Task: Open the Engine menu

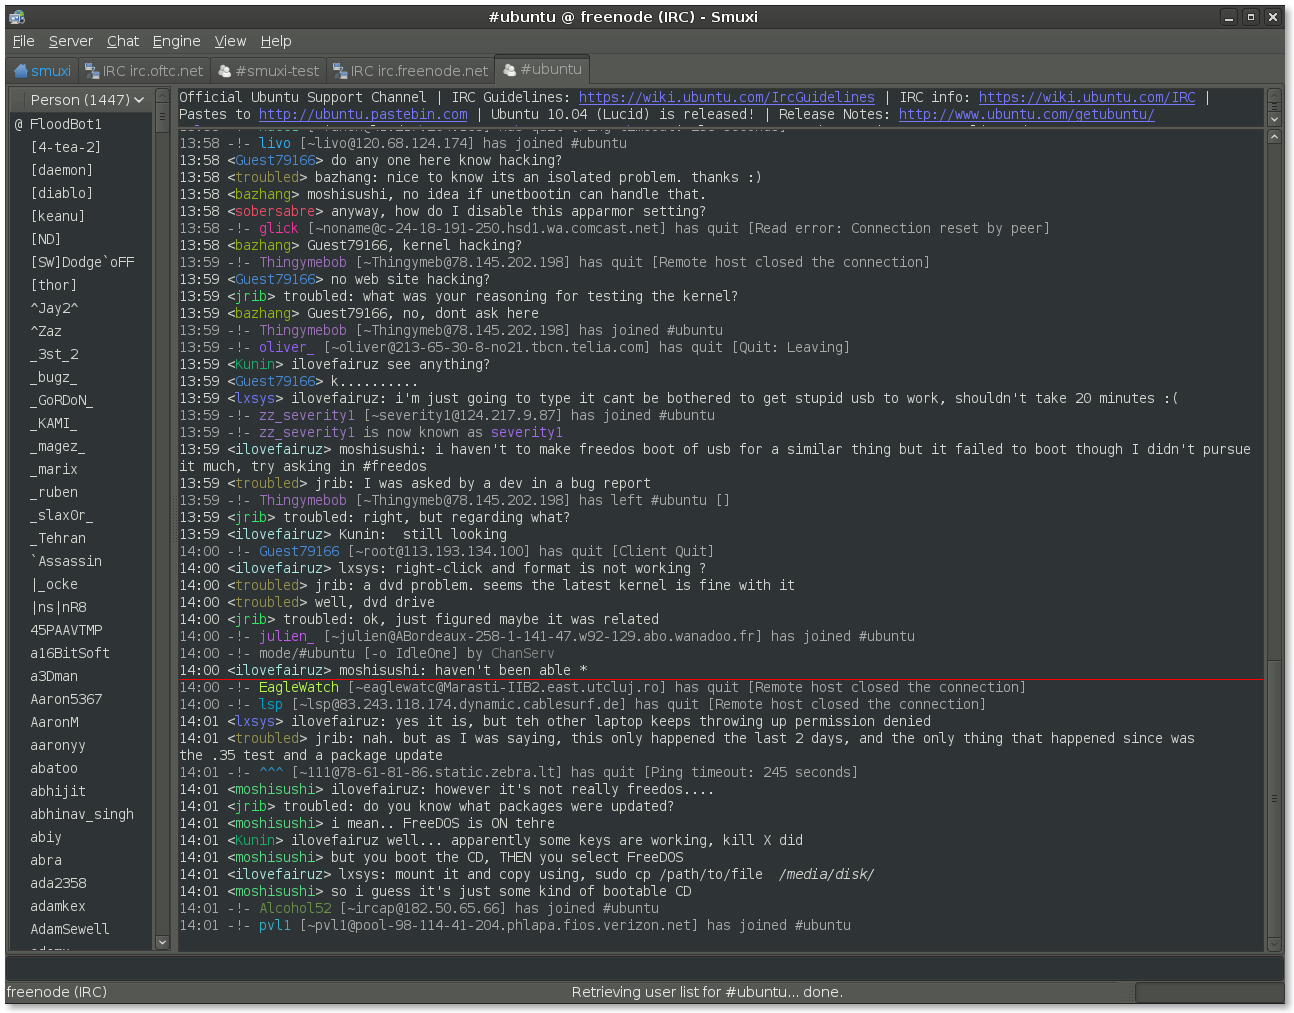Action: pos(176,41)
